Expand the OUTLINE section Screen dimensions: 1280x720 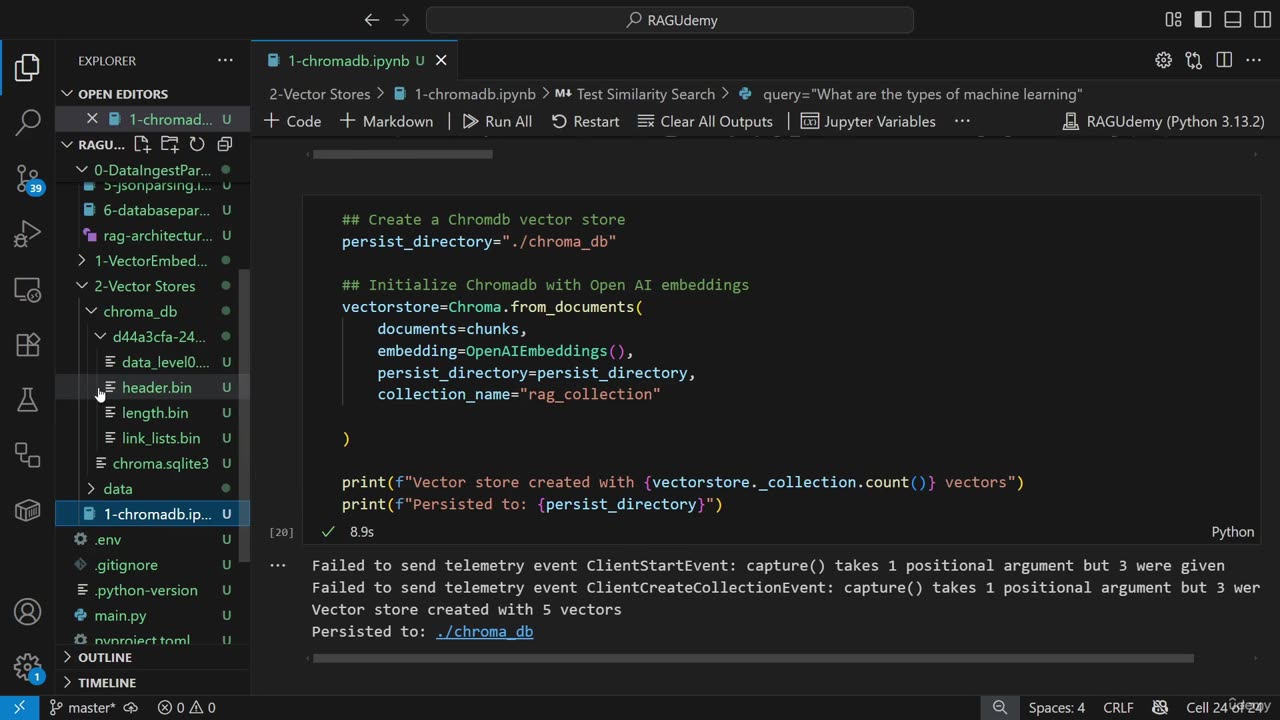pos(105,657)
